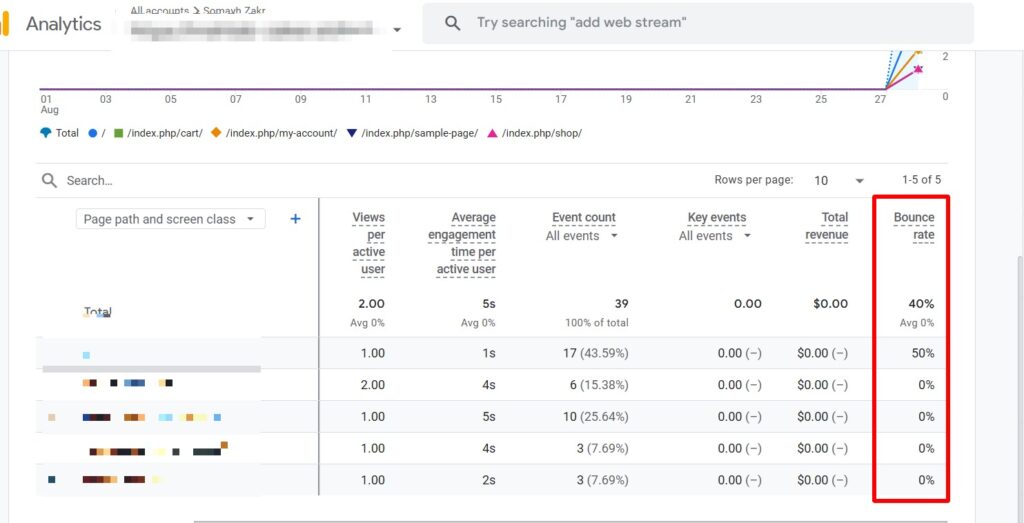This screenshot has height=523, width=1024.
Task: Open Page path and screen class dropdown
Action: tap(170, 219)
